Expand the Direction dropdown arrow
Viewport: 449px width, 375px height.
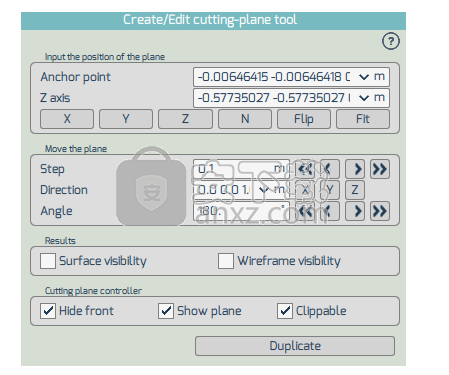pyautogui.click(x=263, y=190)
